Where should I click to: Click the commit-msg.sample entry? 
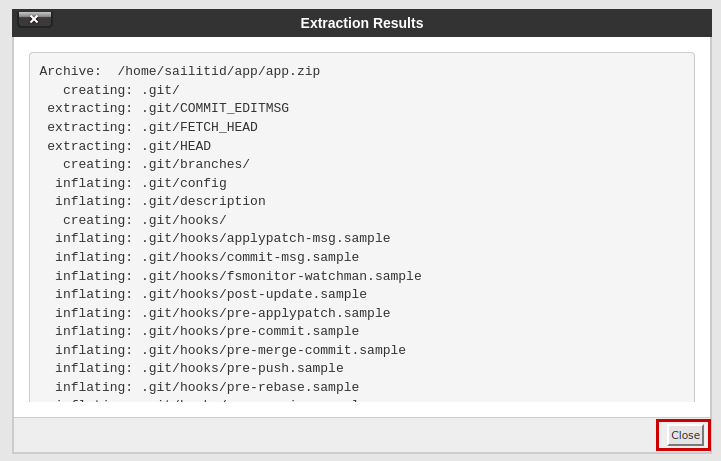pos(207,257)
